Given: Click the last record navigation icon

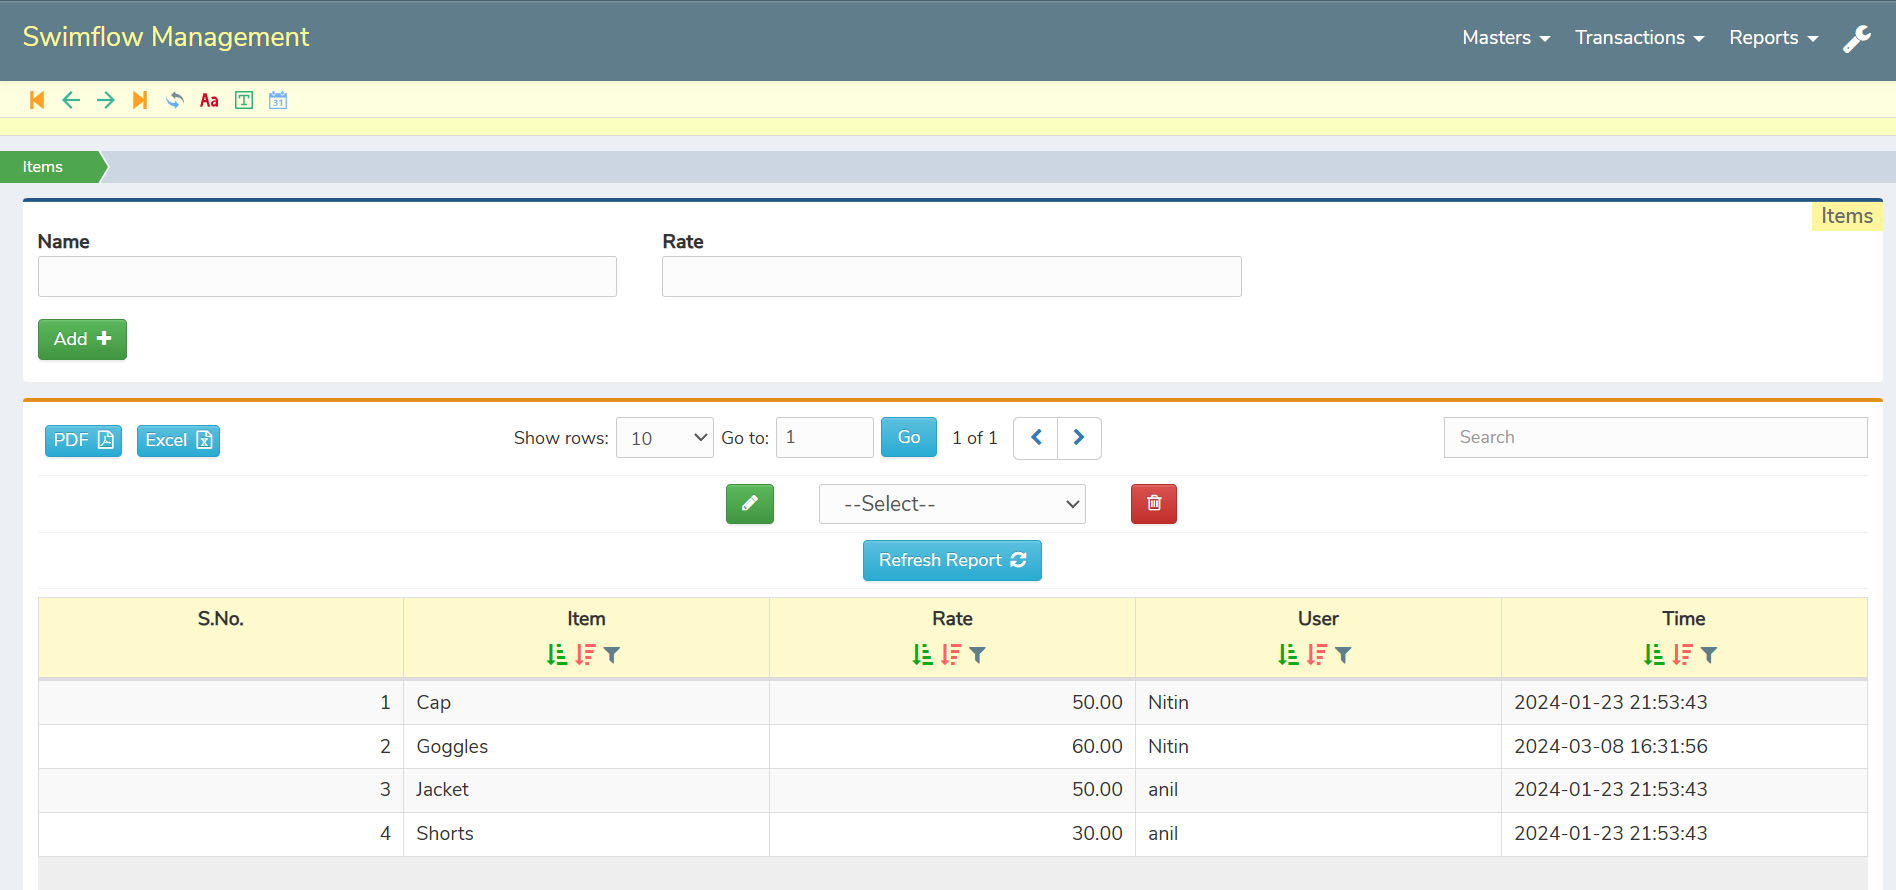Looking at the screenshot, I should click(x=140, y=100).
